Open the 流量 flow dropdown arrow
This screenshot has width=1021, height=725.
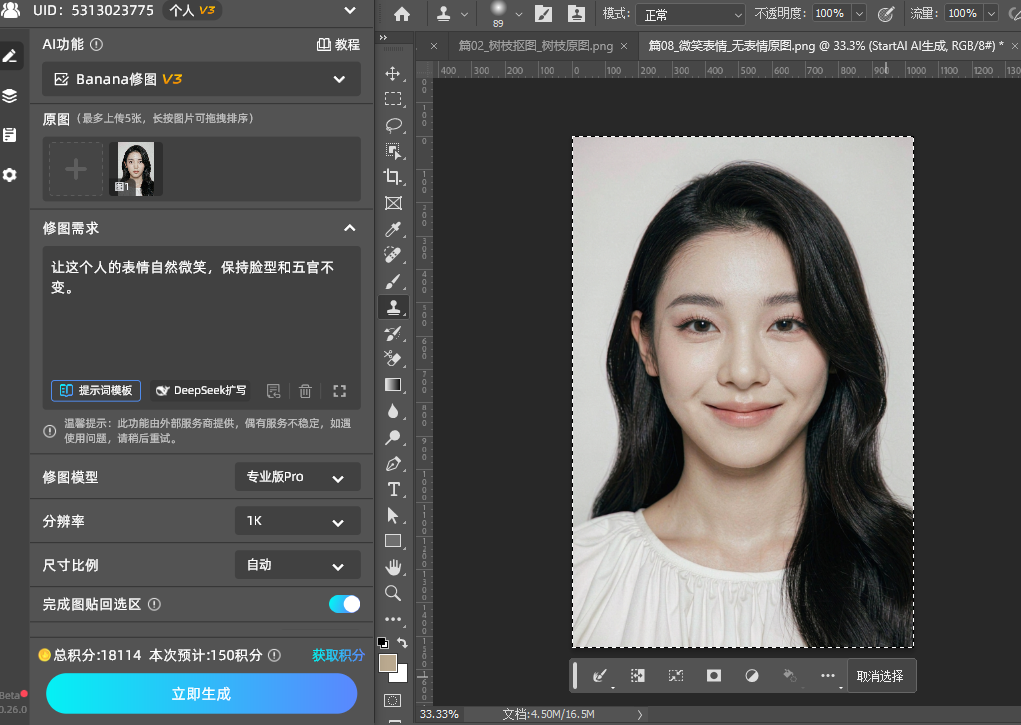pyautogui.click(x=992, y=14)
